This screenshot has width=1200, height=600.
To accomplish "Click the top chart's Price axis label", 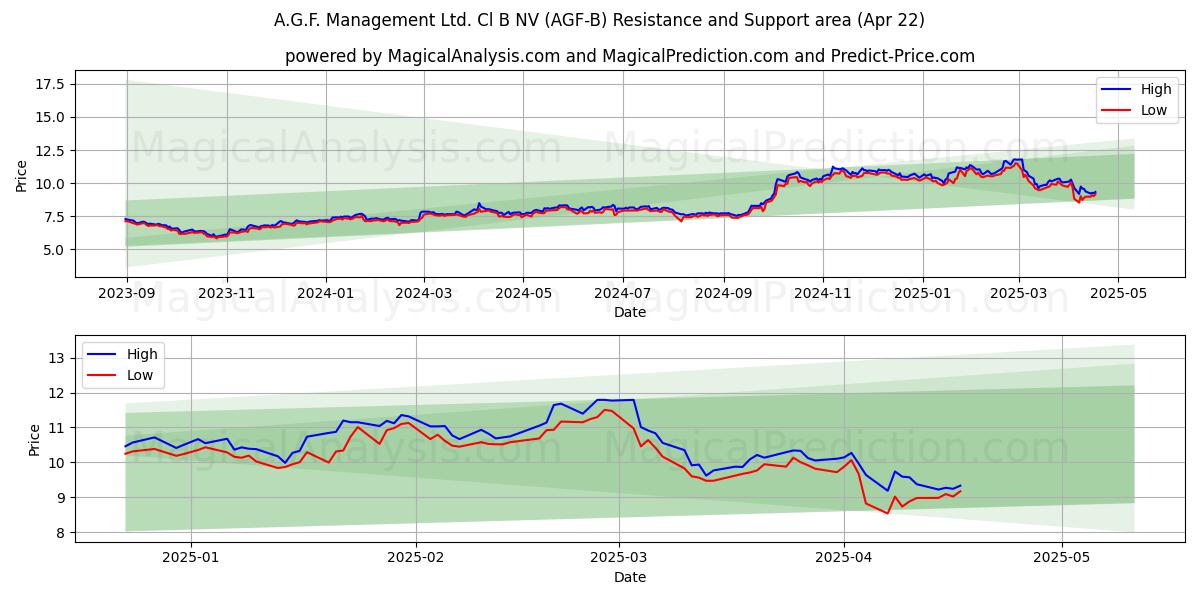I will pyautogui.click(x=22, y=175).
